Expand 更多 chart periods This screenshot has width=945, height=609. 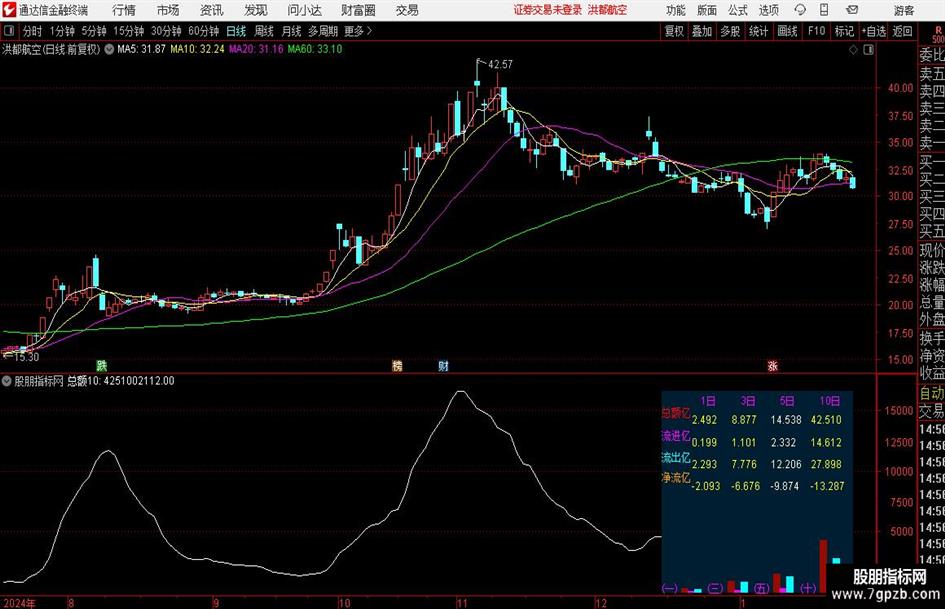coord(358,31)
